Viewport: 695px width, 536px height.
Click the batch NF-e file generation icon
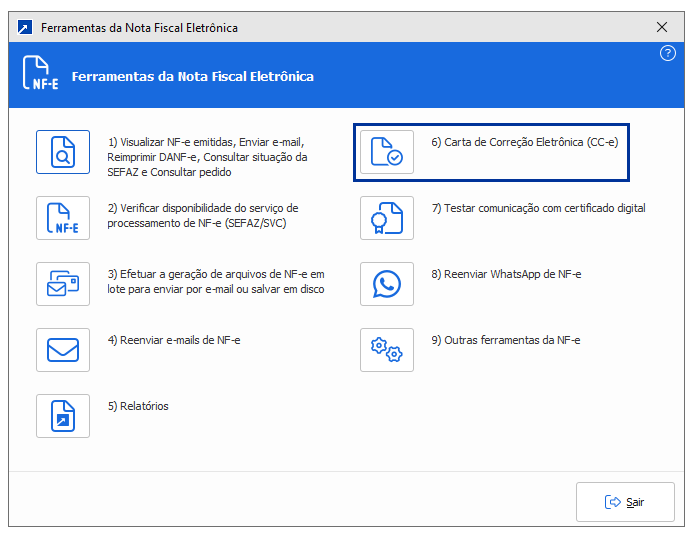tap(63, 284)
